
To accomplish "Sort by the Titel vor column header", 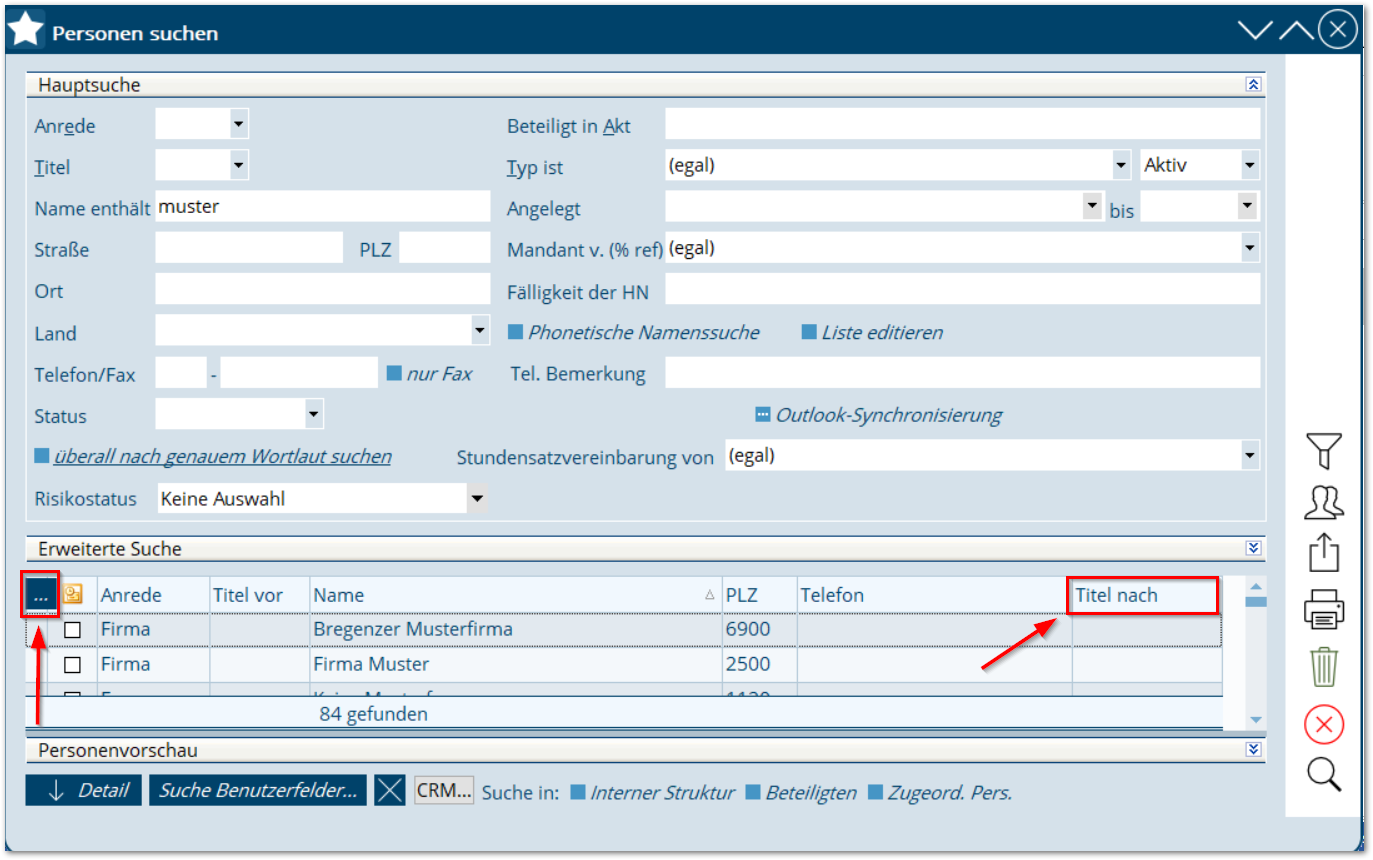I will click(x=259, y=595).
